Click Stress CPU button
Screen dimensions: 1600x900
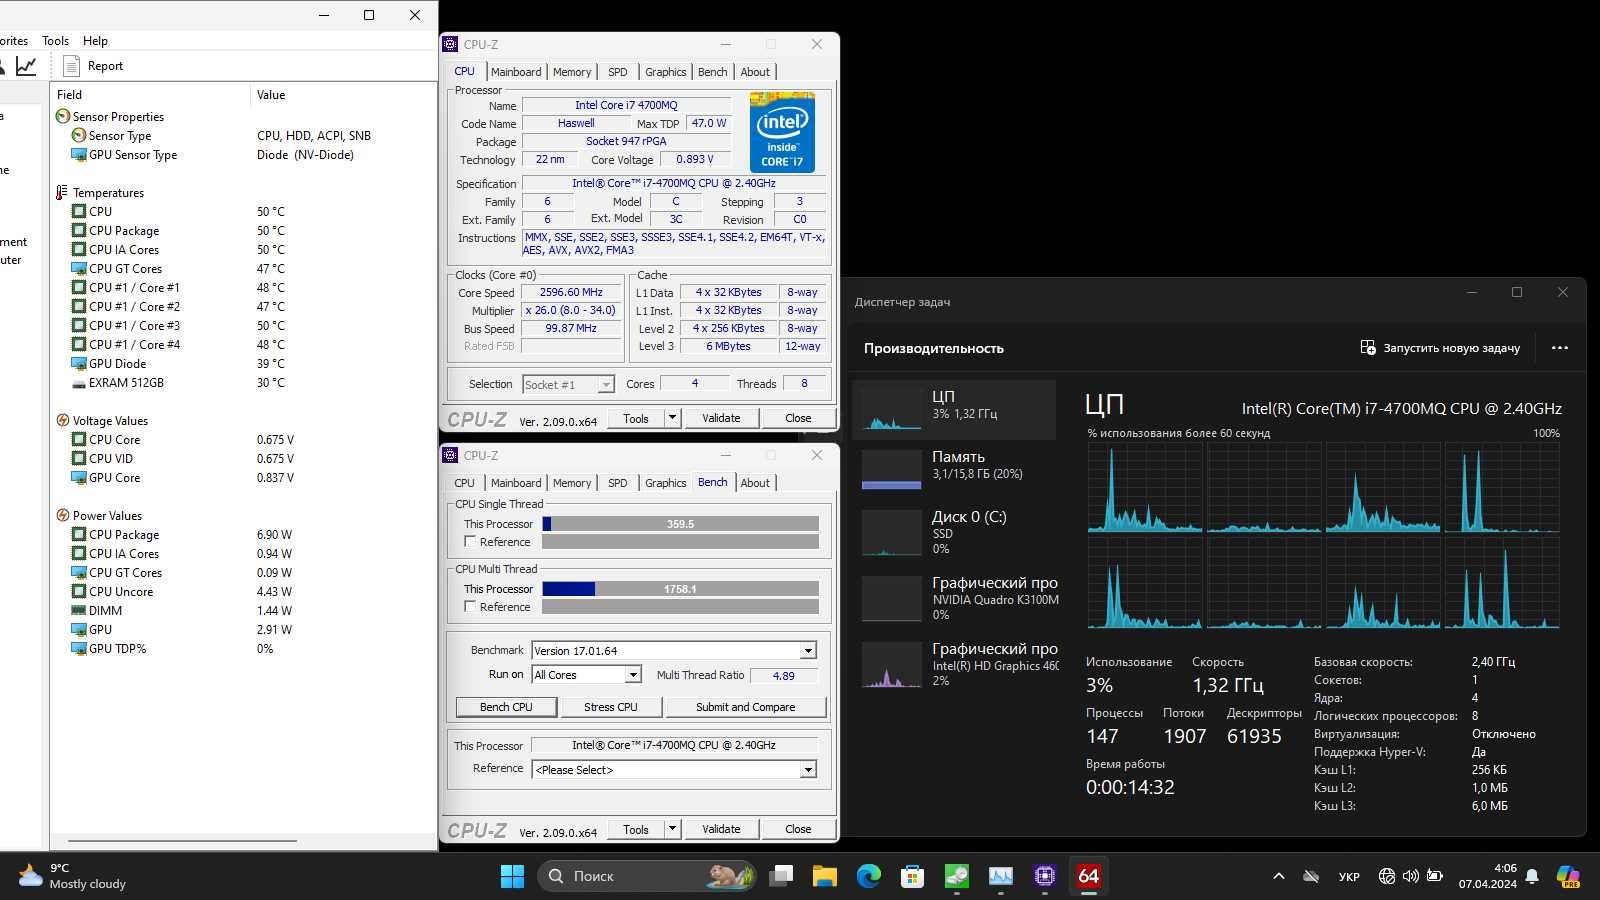[x=611, y=707]
